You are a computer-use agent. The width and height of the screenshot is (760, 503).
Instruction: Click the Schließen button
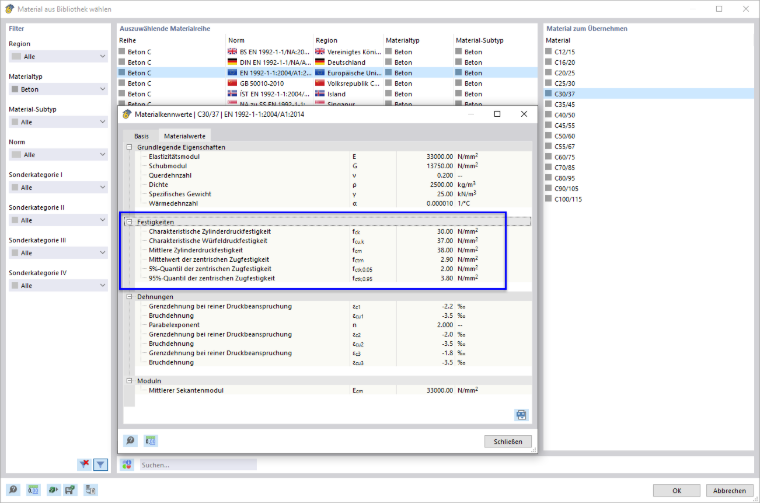pyautogui.click(x=508, y=441)
